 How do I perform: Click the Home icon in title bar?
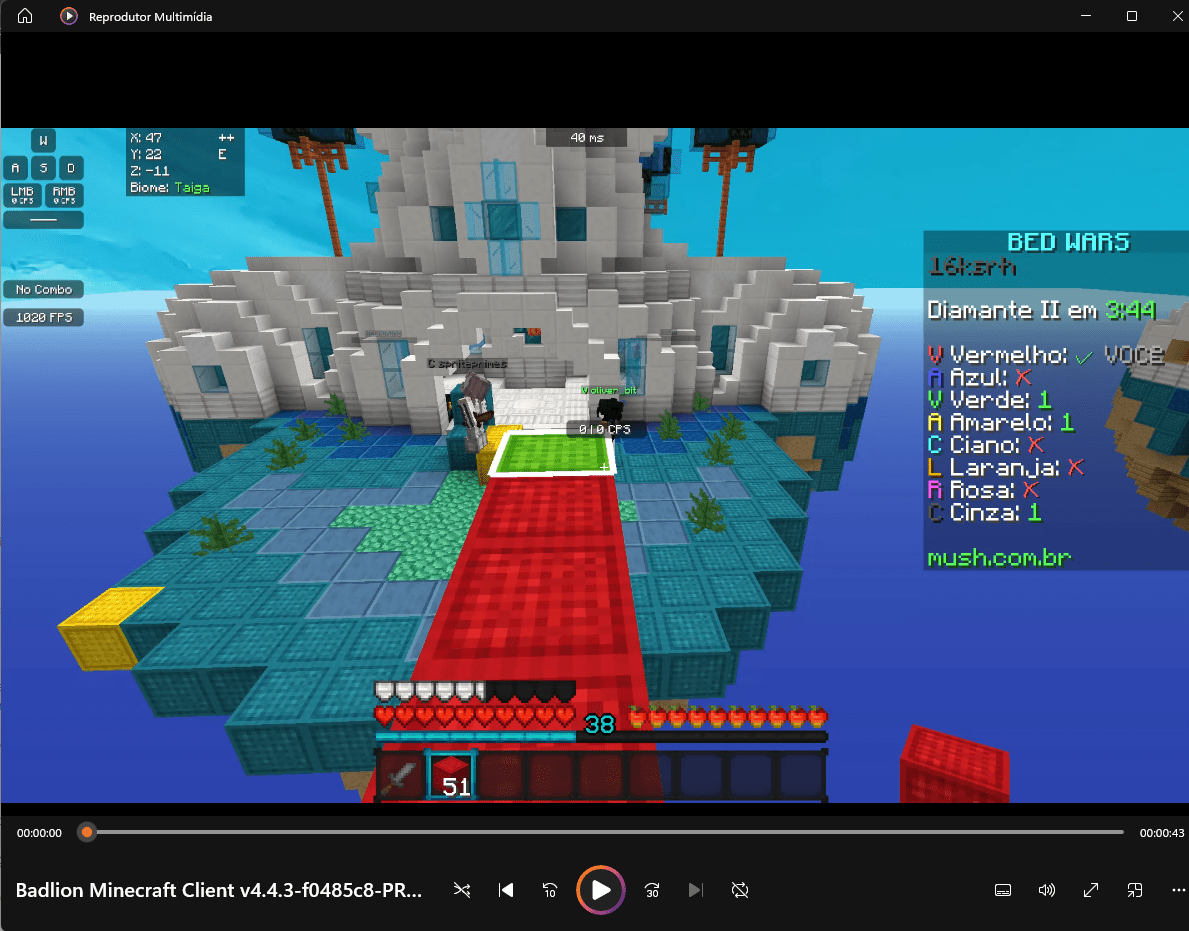click(x=25, y=16)
